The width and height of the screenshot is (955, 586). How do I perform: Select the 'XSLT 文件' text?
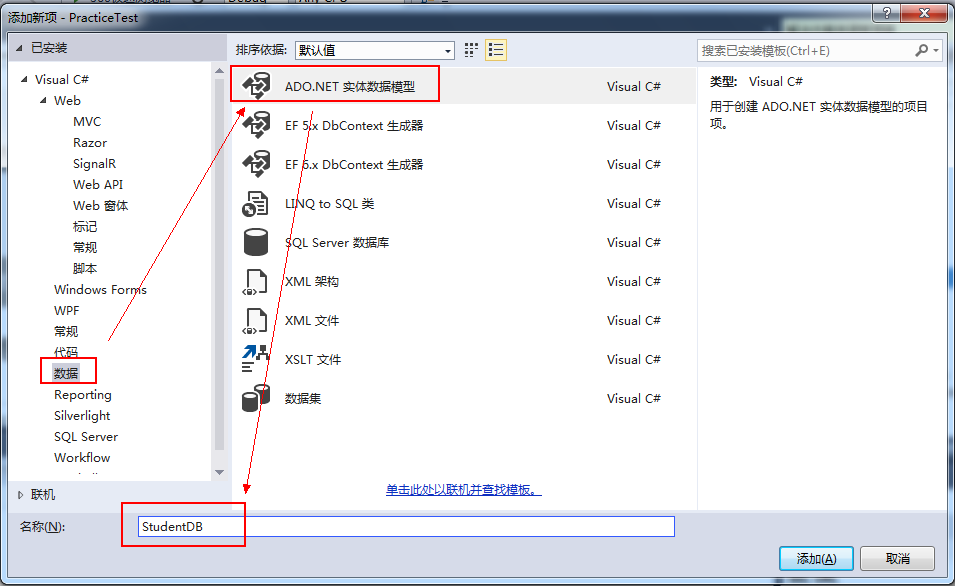point(312,359)
